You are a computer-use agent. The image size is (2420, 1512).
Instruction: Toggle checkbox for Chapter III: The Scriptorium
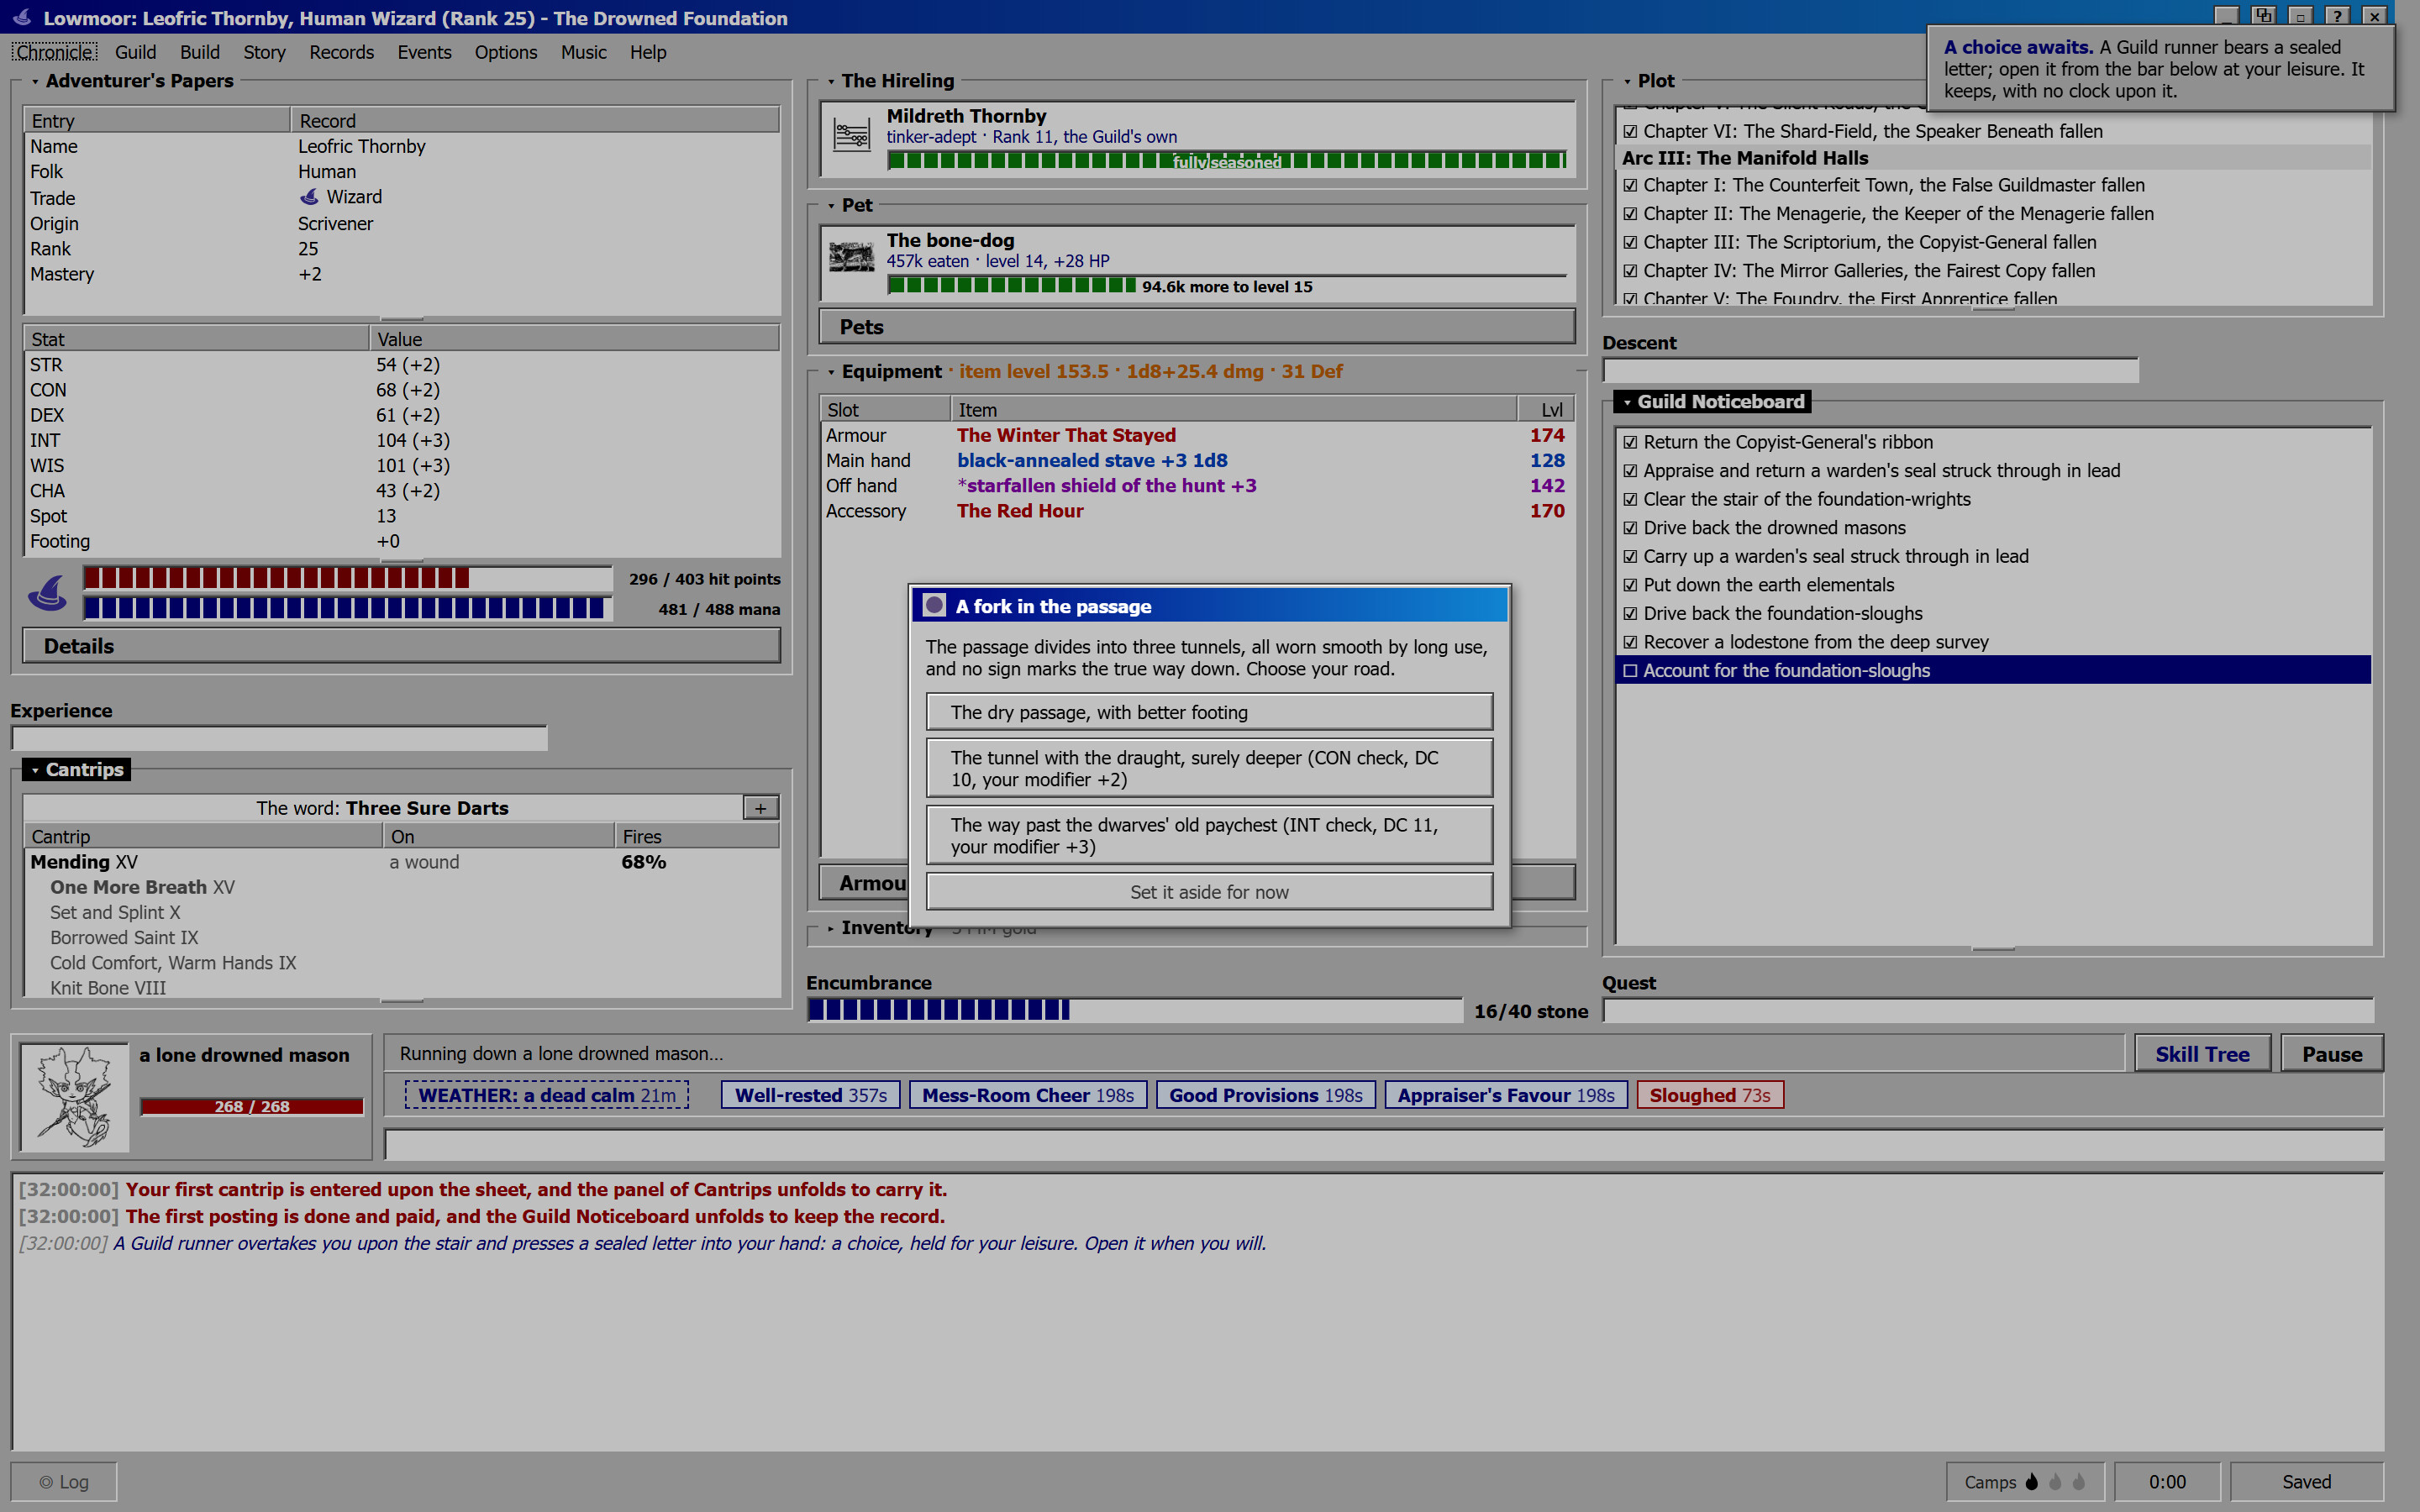pos(1630,242)
